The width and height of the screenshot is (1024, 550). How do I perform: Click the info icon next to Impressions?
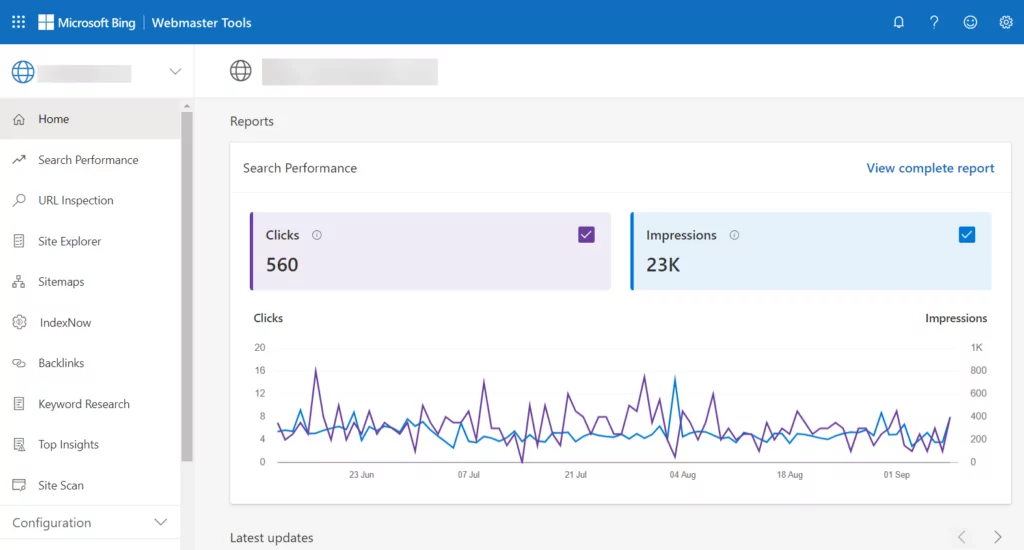pos(734,235)
